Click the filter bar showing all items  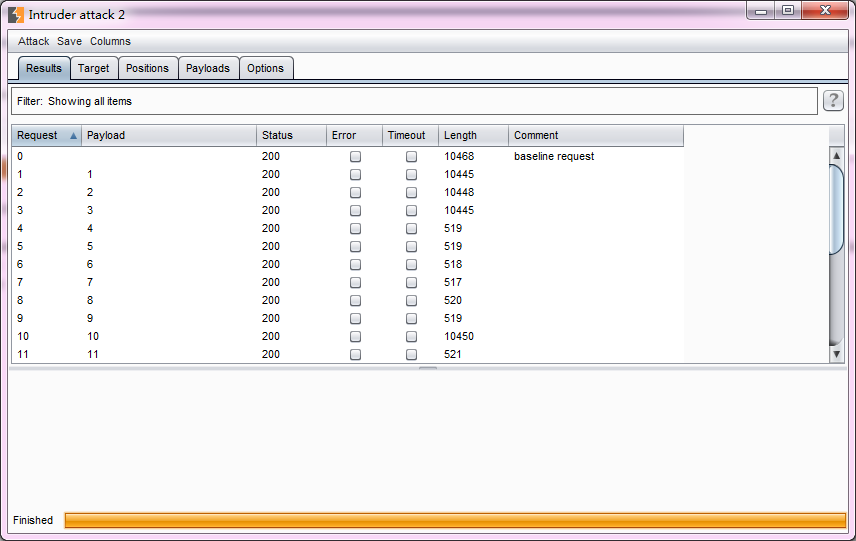coord(414,101)
